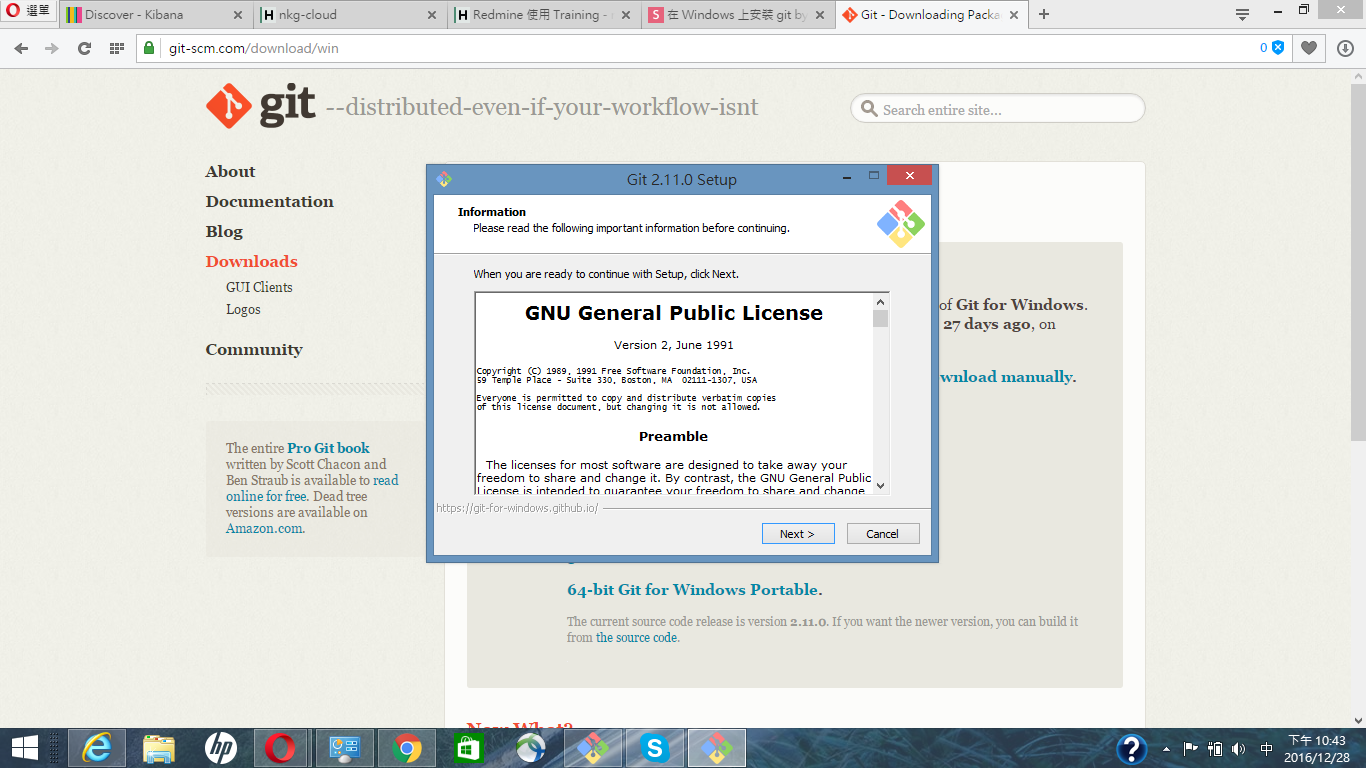Open the HP app from taskbar
This screenshot has width=1366, height=768.
[x=221, y=748]
